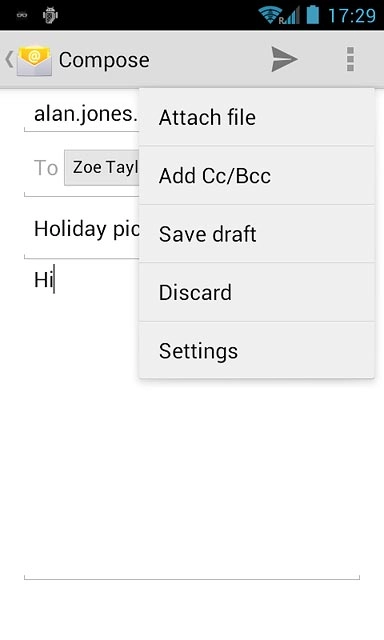
Task: Tap the Holiday pic subject field
Action: pyautogui.click(x=82, y=229)
